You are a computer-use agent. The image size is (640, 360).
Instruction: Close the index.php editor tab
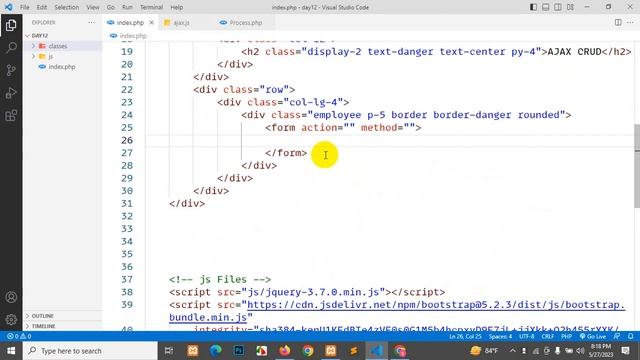tap(151, 22)
